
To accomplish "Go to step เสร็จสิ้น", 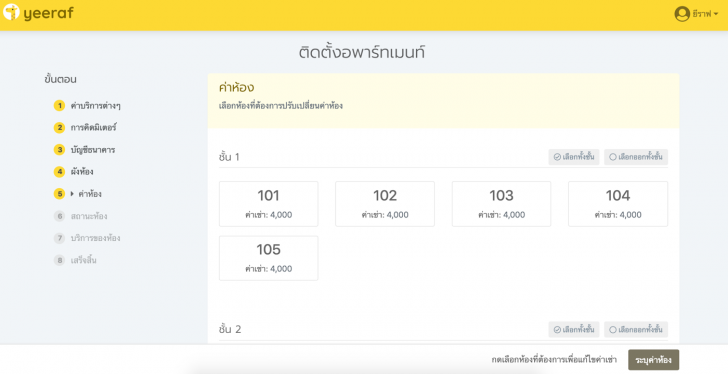I will coord(84,260).
